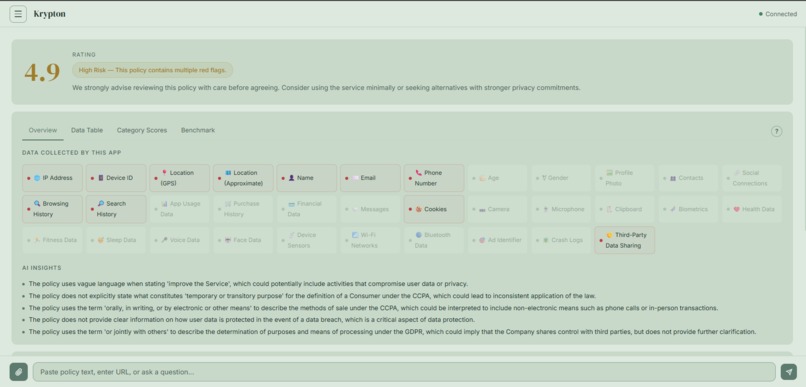Click the dimmed Fitness Data chip

[52, 240]
